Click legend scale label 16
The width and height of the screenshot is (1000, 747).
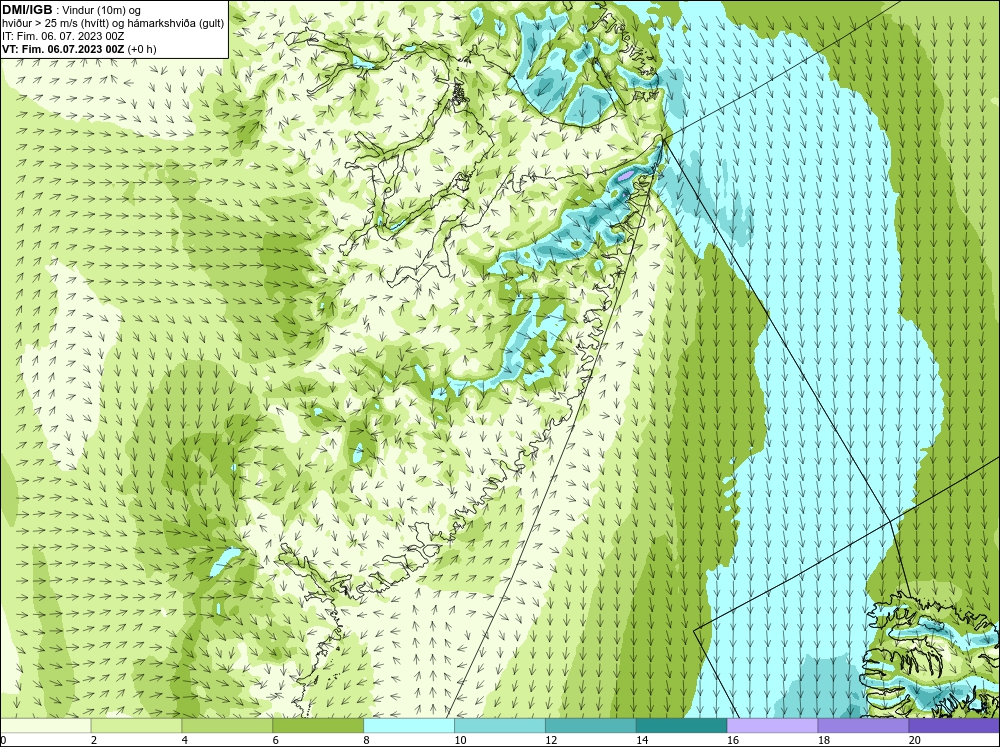732,740
